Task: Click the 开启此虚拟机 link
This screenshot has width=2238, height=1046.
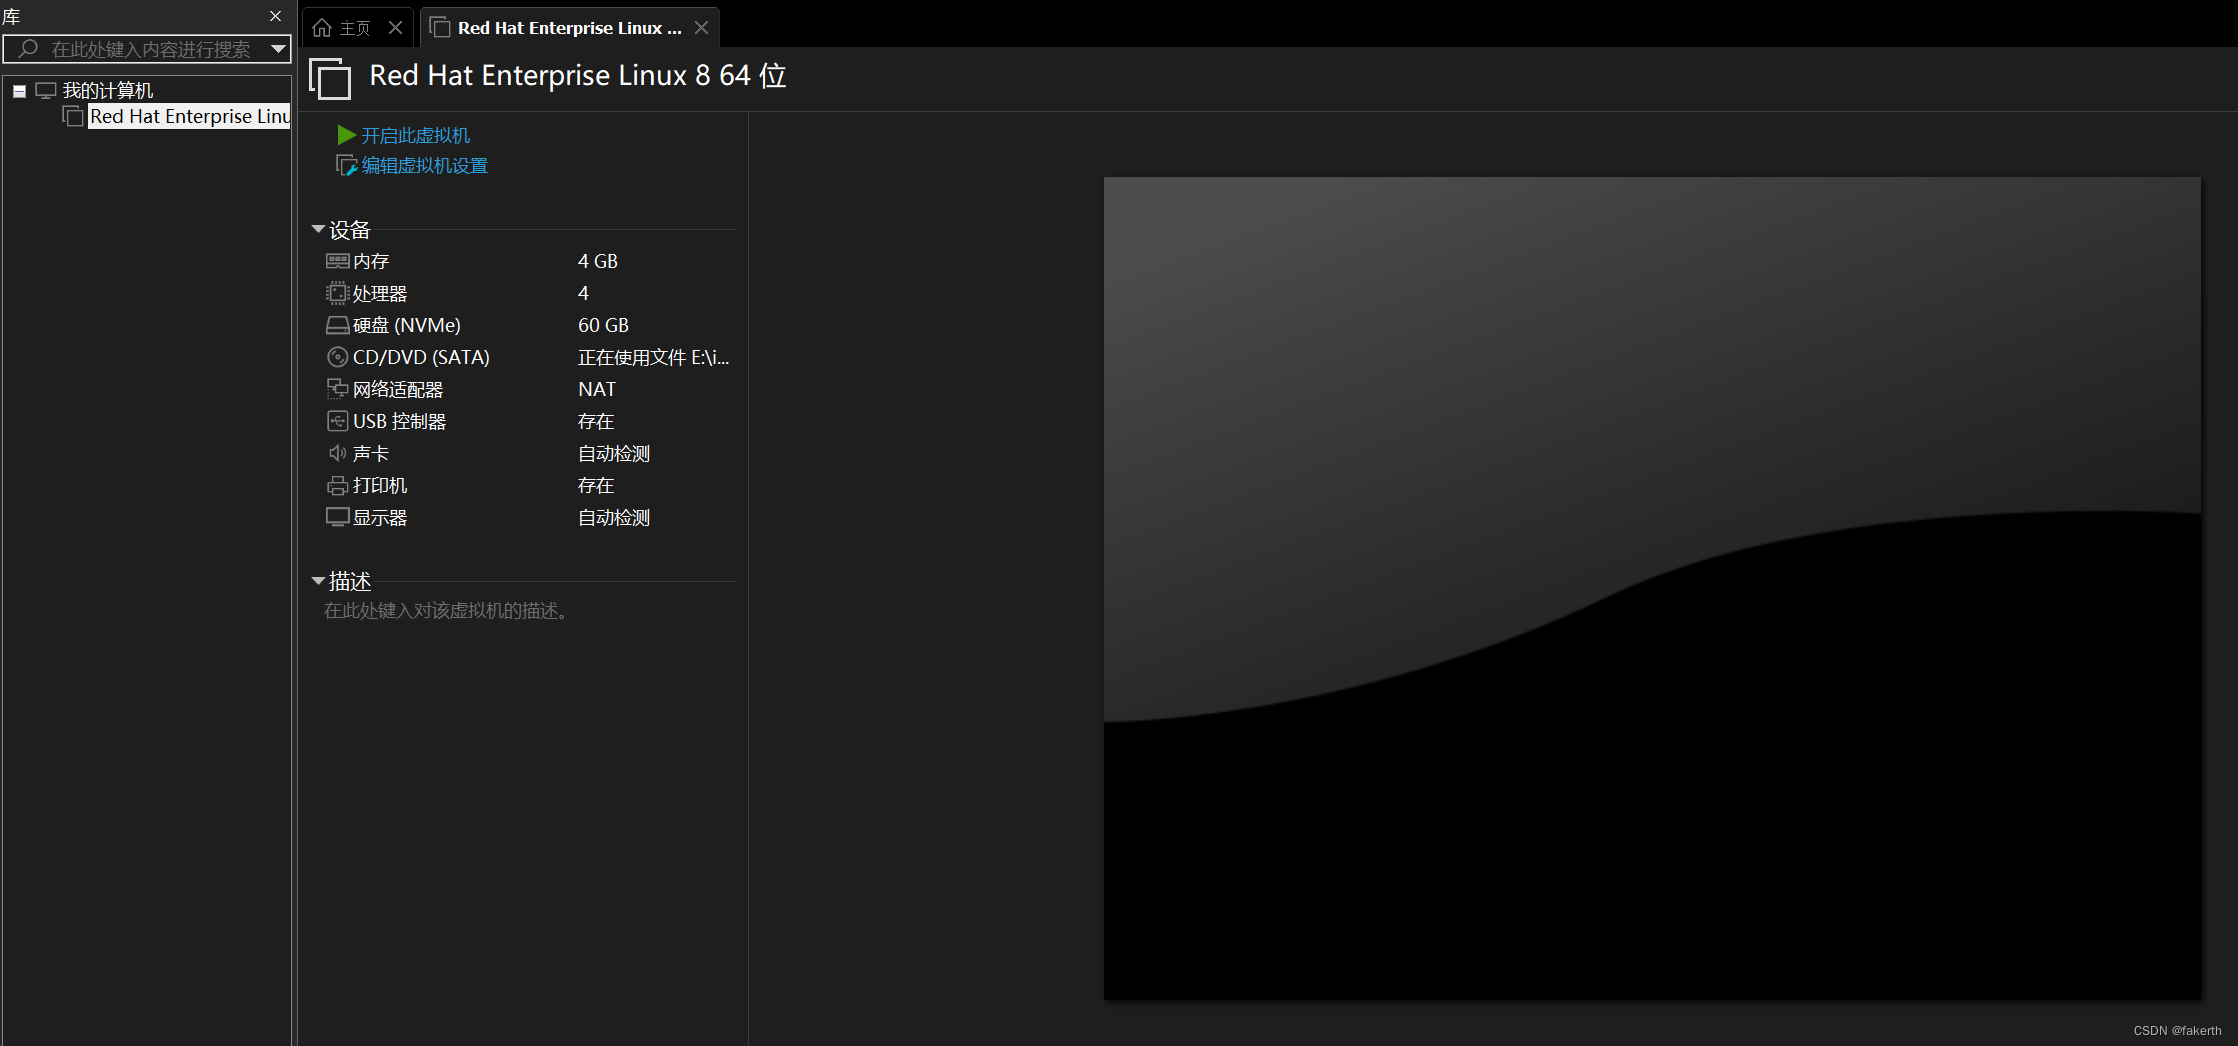Action: tap(415, 135)
